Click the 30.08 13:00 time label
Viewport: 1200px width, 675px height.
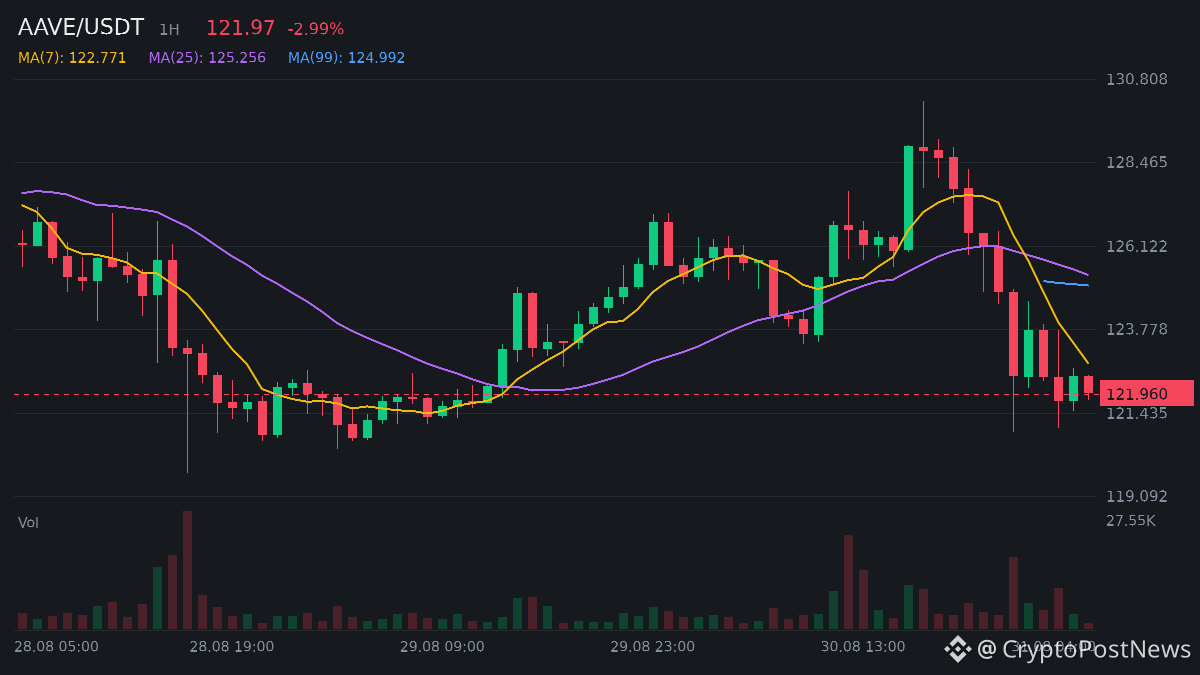(863, 647)
